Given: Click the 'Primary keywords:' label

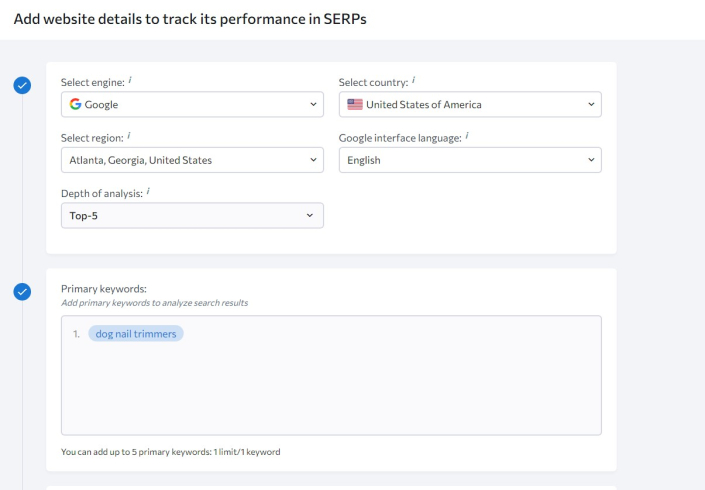Looking at the screenshot, I should pos(104,289).
